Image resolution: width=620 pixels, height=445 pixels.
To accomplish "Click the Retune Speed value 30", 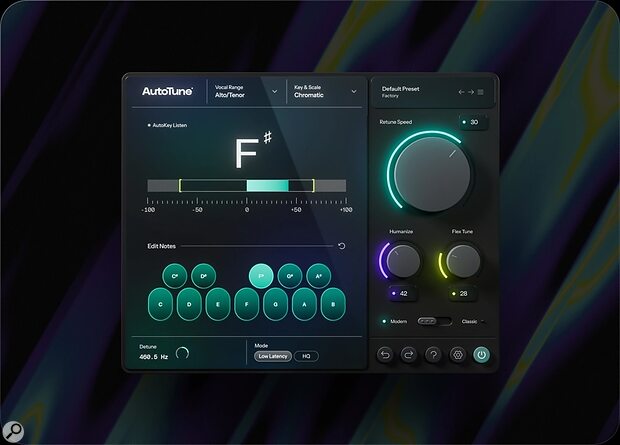I will click(474, 122).
